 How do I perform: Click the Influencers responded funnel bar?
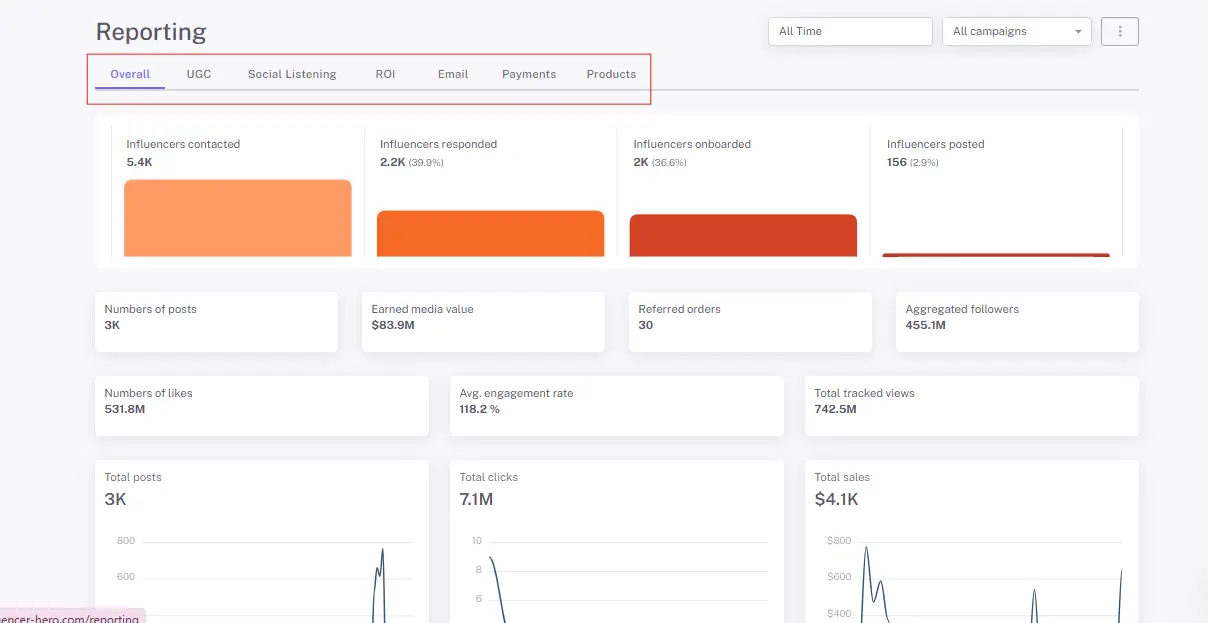tap(490, 233)
